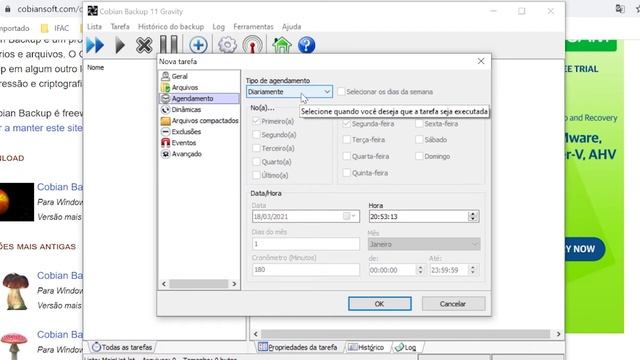
Task: Open the Data date picker dropdown
Action: [350, 216]
